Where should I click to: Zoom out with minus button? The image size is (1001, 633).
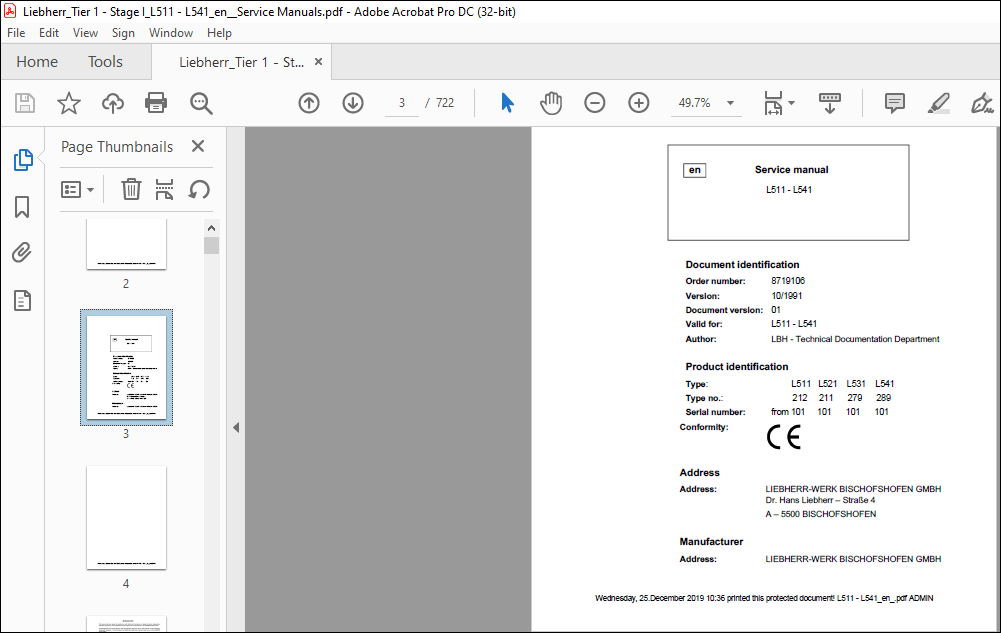(x=594, y=103)
